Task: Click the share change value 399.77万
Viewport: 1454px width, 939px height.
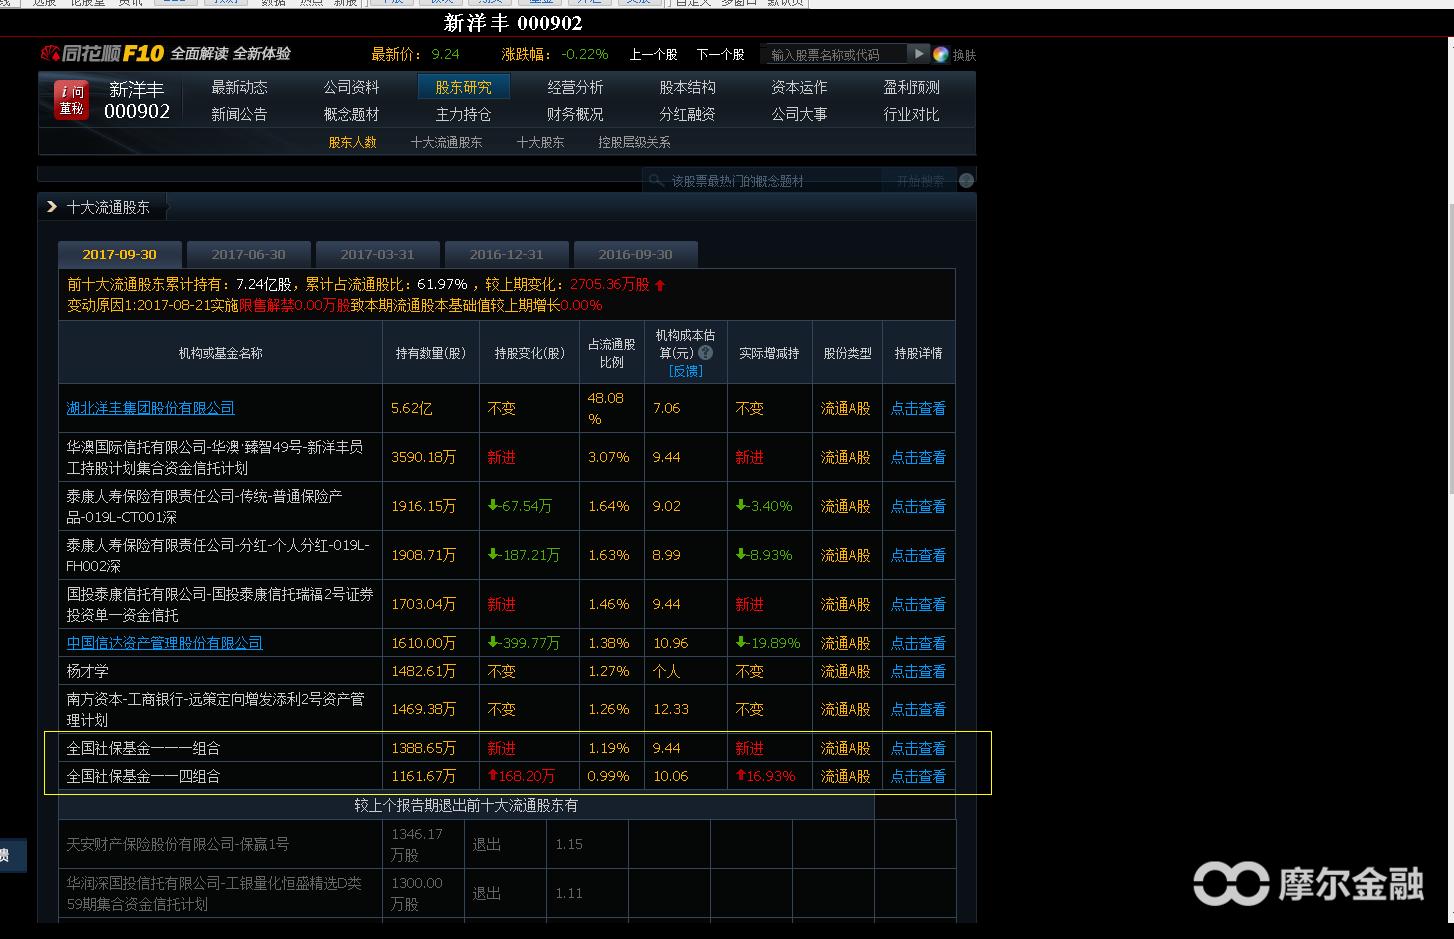Action: 524,643
